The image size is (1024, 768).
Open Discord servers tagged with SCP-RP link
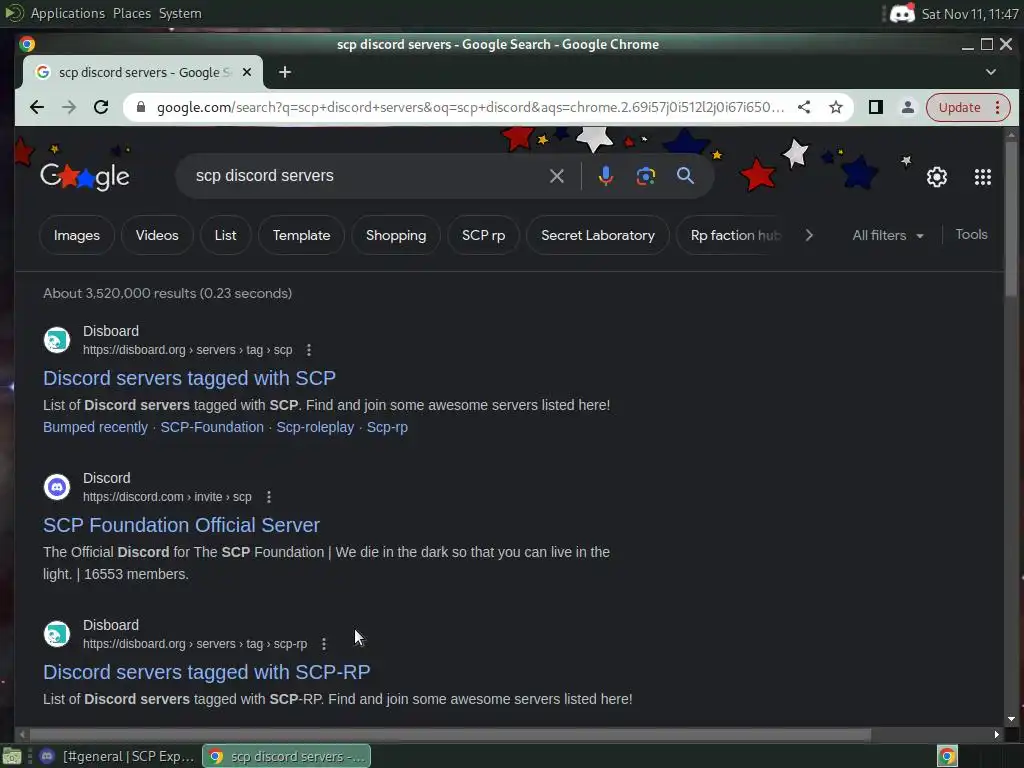(206, 672)
